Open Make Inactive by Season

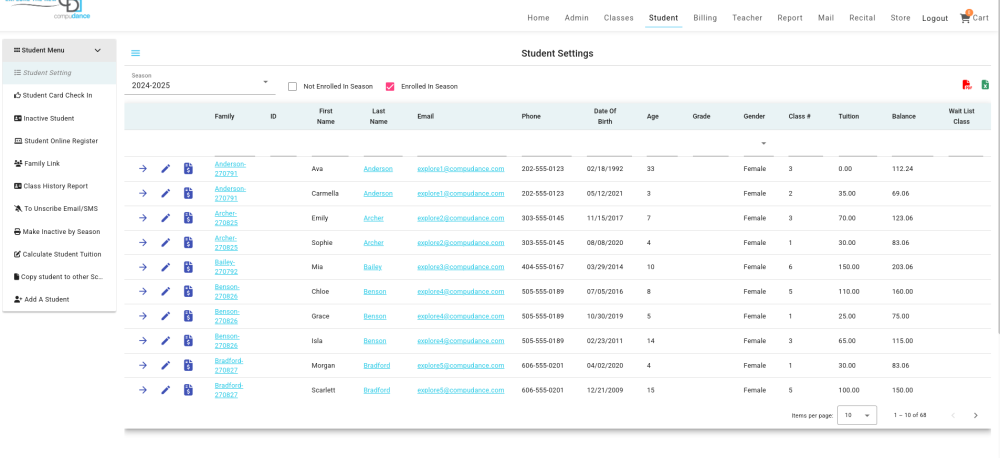coord(59,232)
